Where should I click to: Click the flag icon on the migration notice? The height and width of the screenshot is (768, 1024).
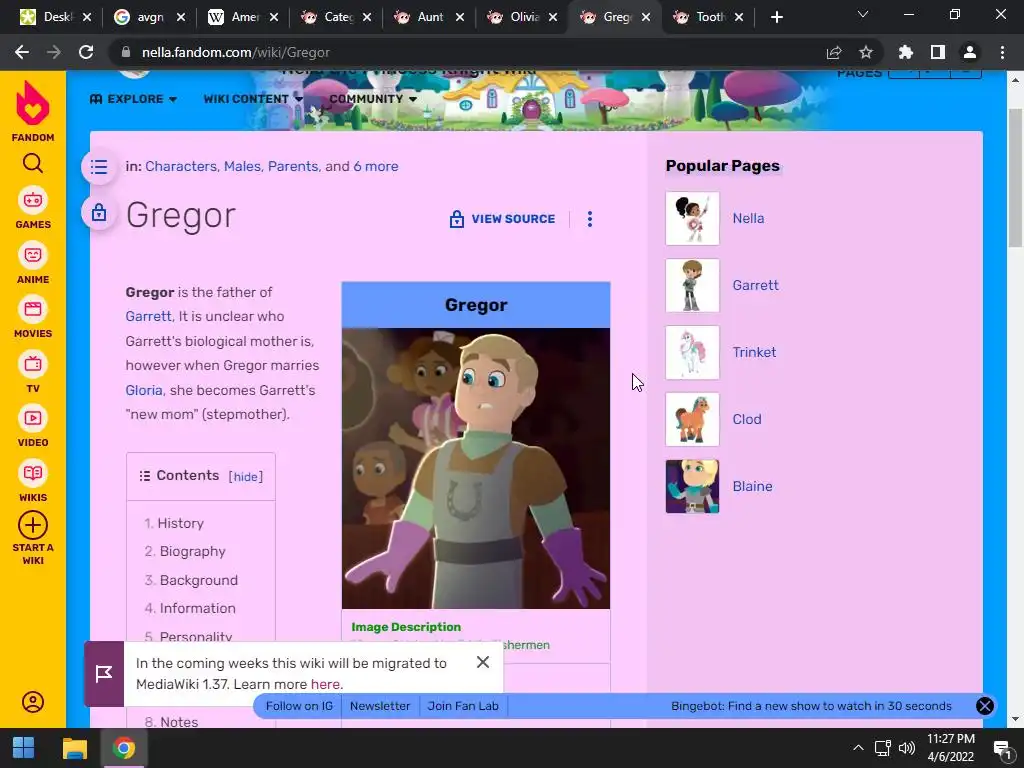104,674
